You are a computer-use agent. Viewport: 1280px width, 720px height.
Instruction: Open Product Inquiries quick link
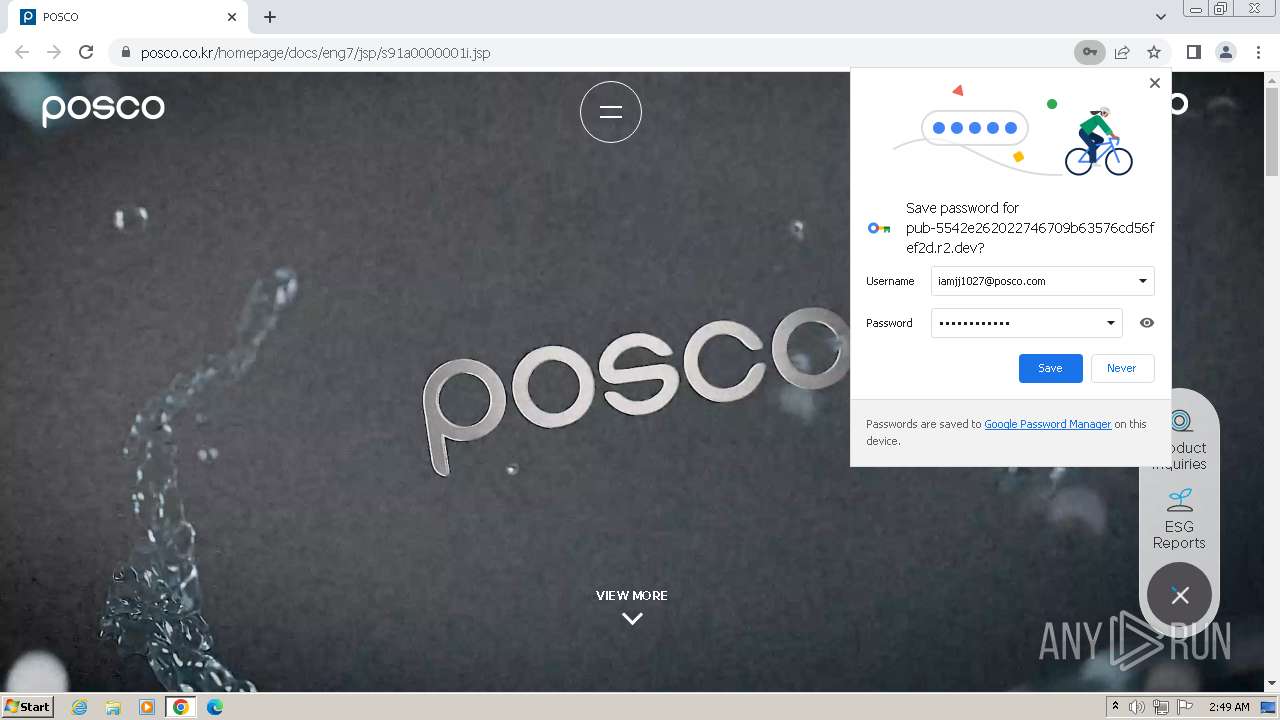[x=1180, y=440]
